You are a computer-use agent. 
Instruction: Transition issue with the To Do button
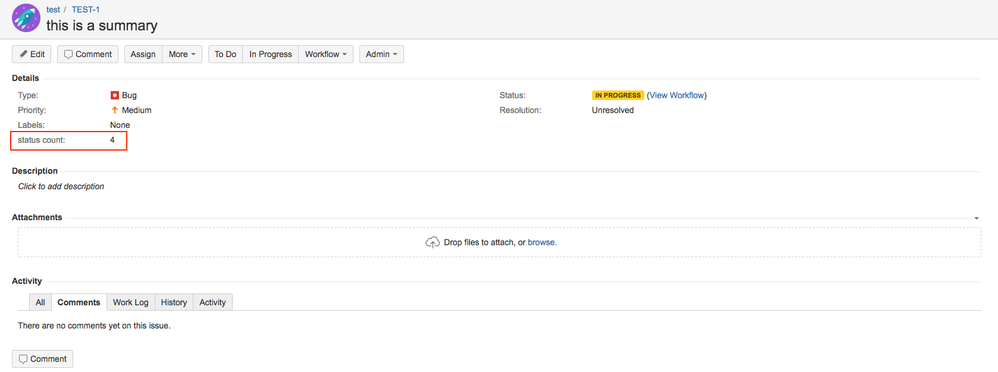[225, 54]
